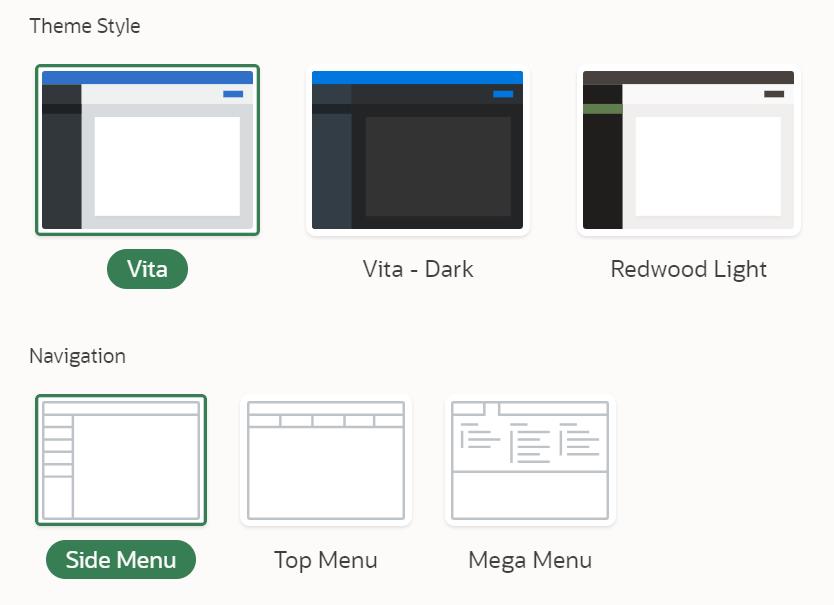Click the Navigation section heading
This screenshot has height=605, width=834.
click(77, 356)
